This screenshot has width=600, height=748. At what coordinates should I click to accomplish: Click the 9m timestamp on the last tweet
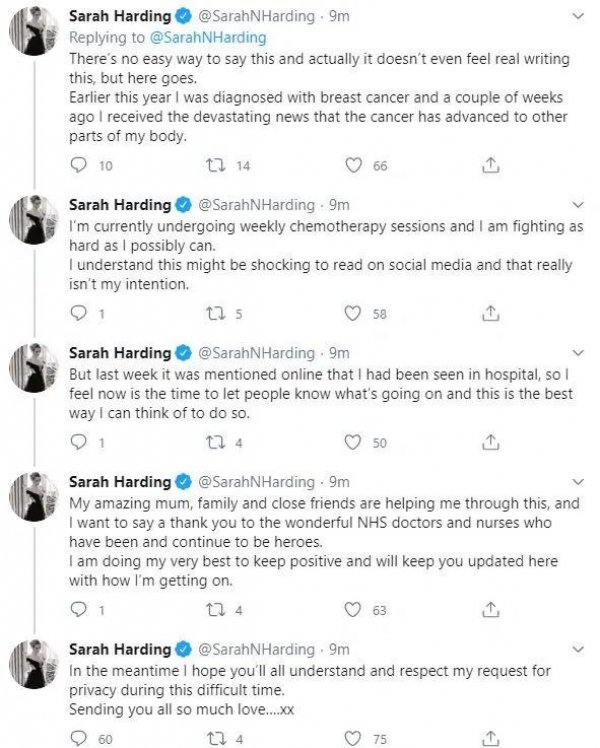pyautogui.click(x=339, y=650)
